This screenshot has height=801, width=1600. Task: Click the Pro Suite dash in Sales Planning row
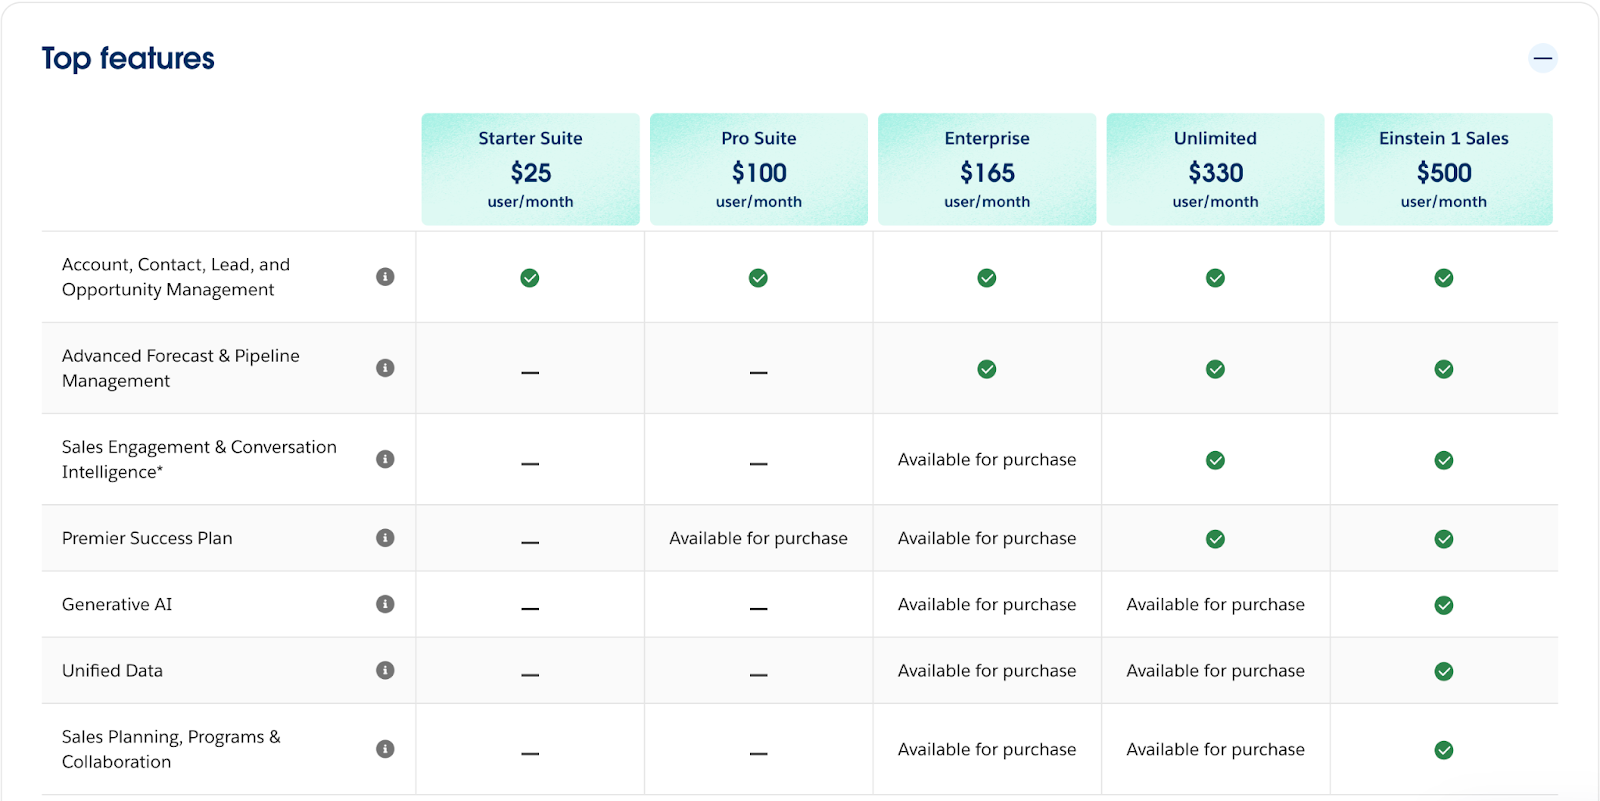pos(759,753)
